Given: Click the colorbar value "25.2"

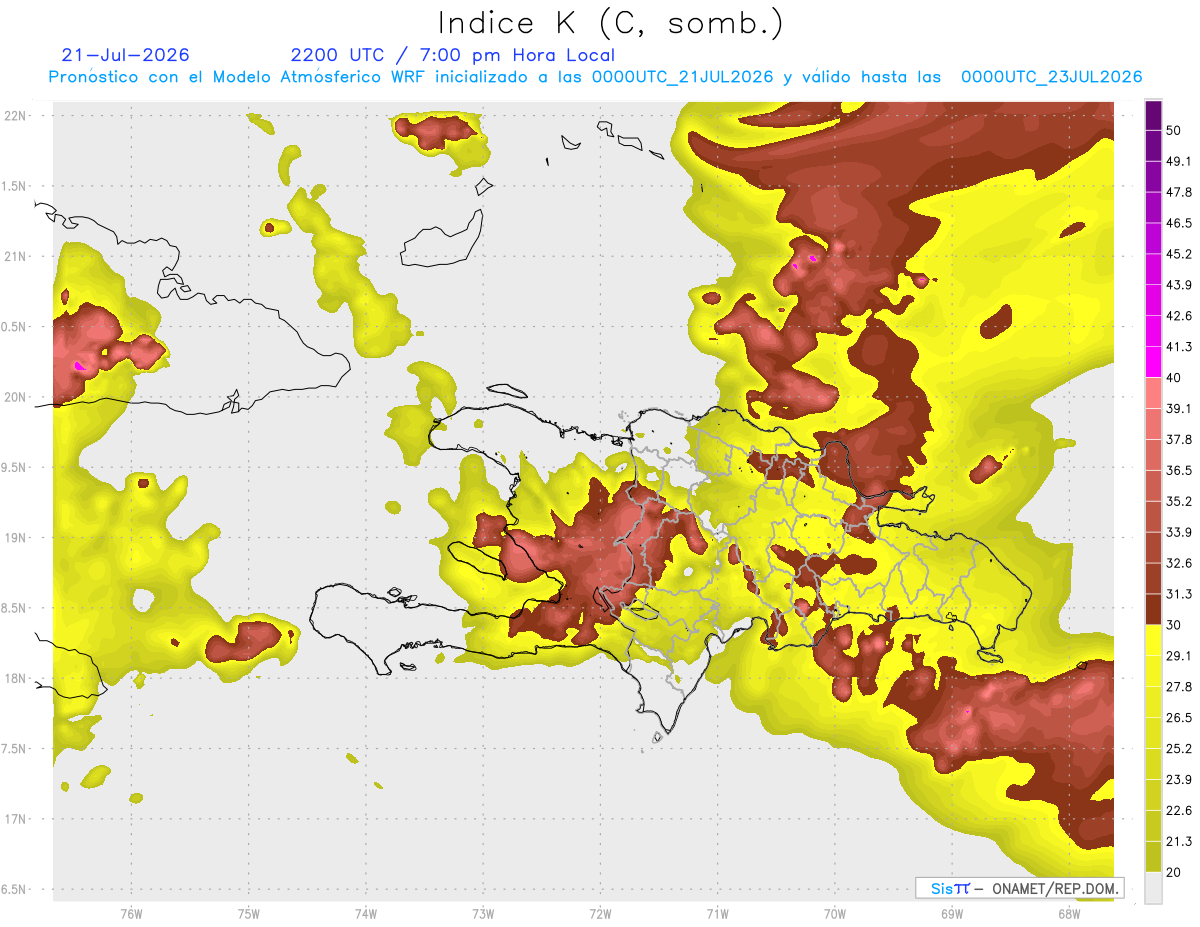Looking at the screenshot, I should [x=1179, y=749].
